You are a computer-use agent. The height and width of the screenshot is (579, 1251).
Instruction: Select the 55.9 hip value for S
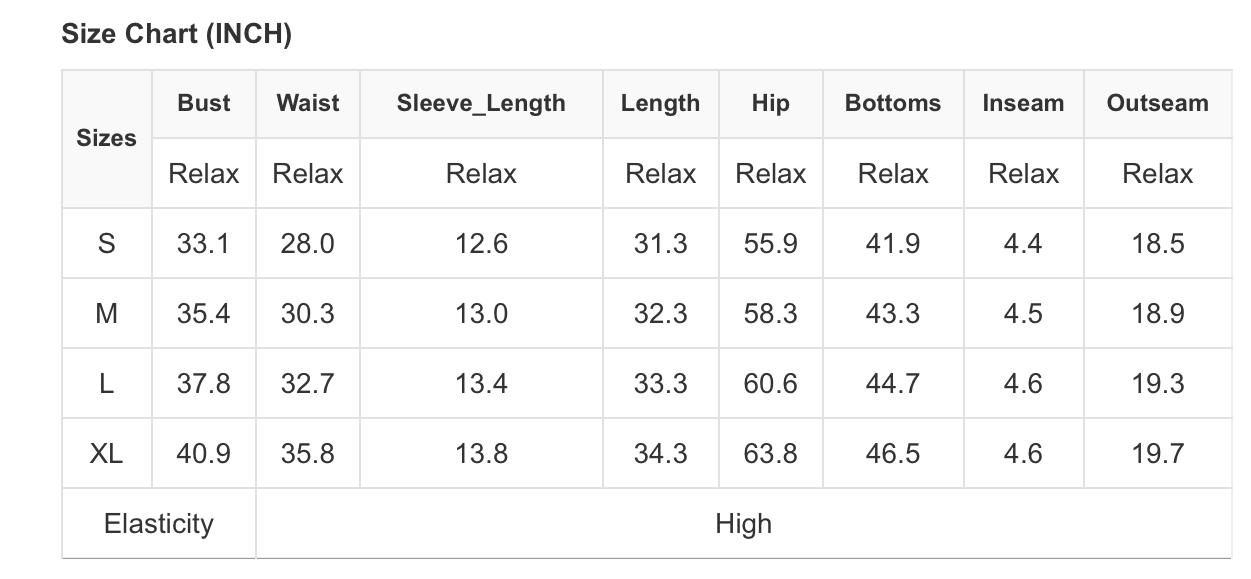click(770, 243)
